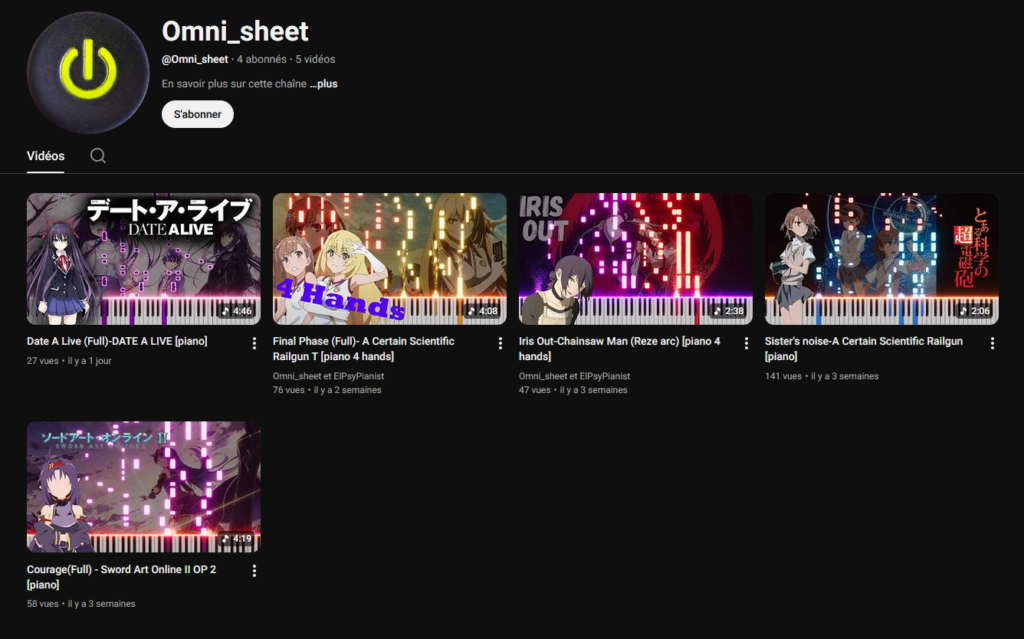Viewport: 1024px width, 639px height.
Task: Click title Final Phase (Full)- A Certain Scientific Railgun T
Action: [x=364, y=349]
